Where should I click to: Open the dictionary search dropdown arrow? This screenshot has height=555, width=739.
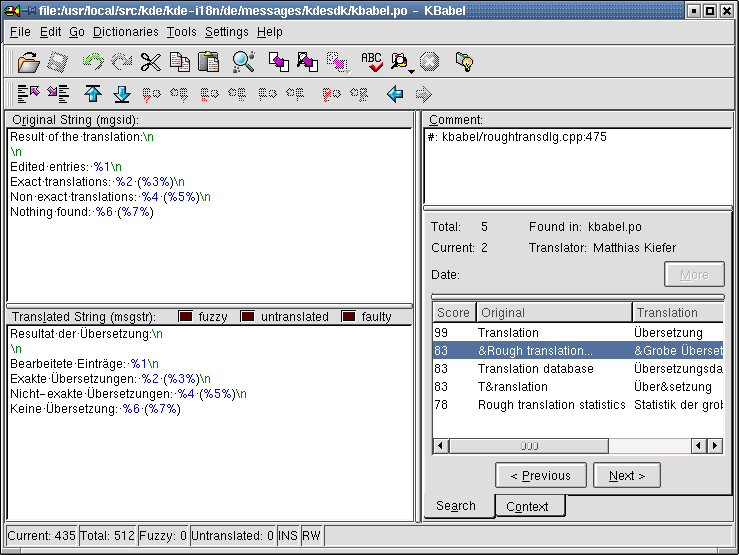click(411, 72)
